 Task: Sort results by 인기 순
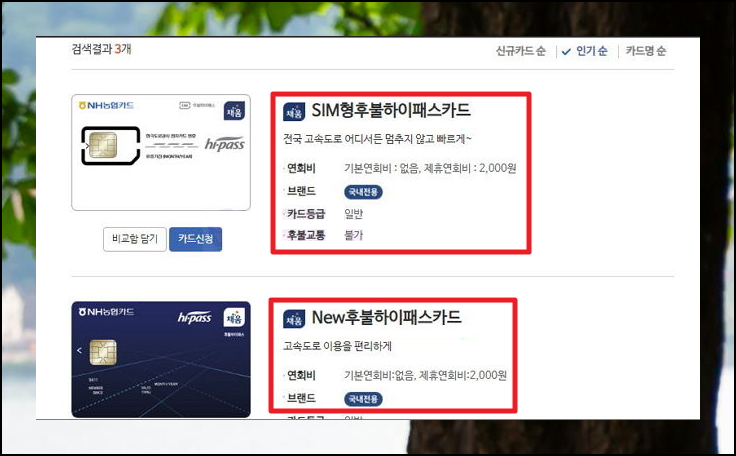pyautogui.click(x=591, y=51)
